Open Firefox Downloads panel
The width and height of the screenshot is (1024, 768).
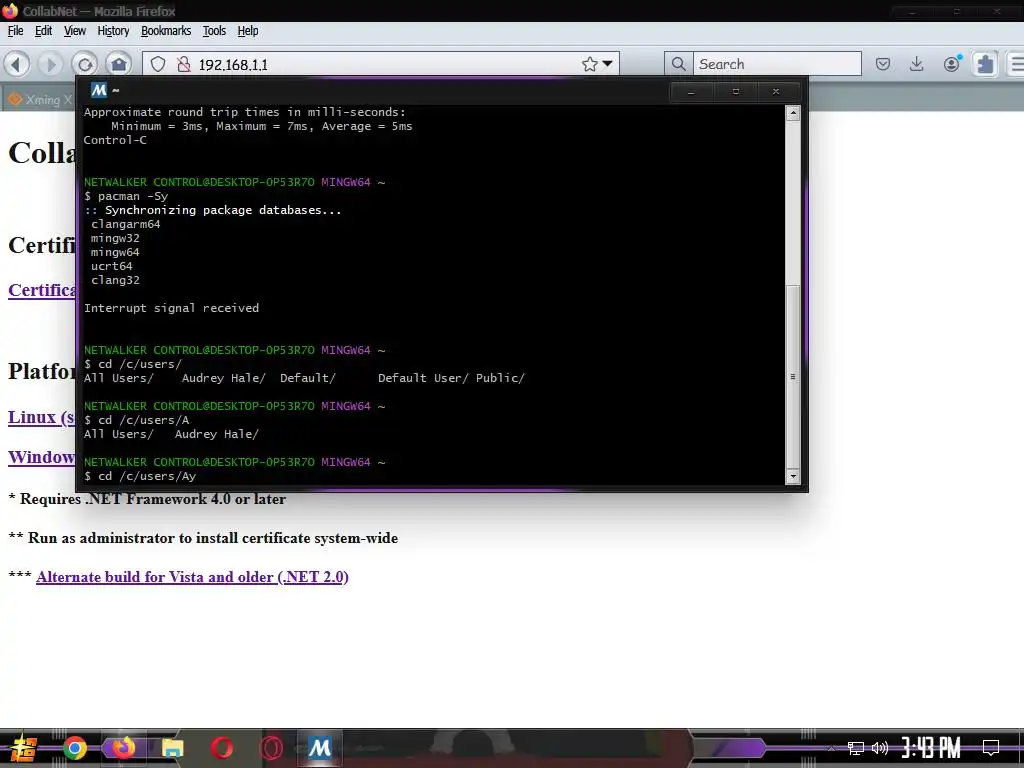[917, 64]
